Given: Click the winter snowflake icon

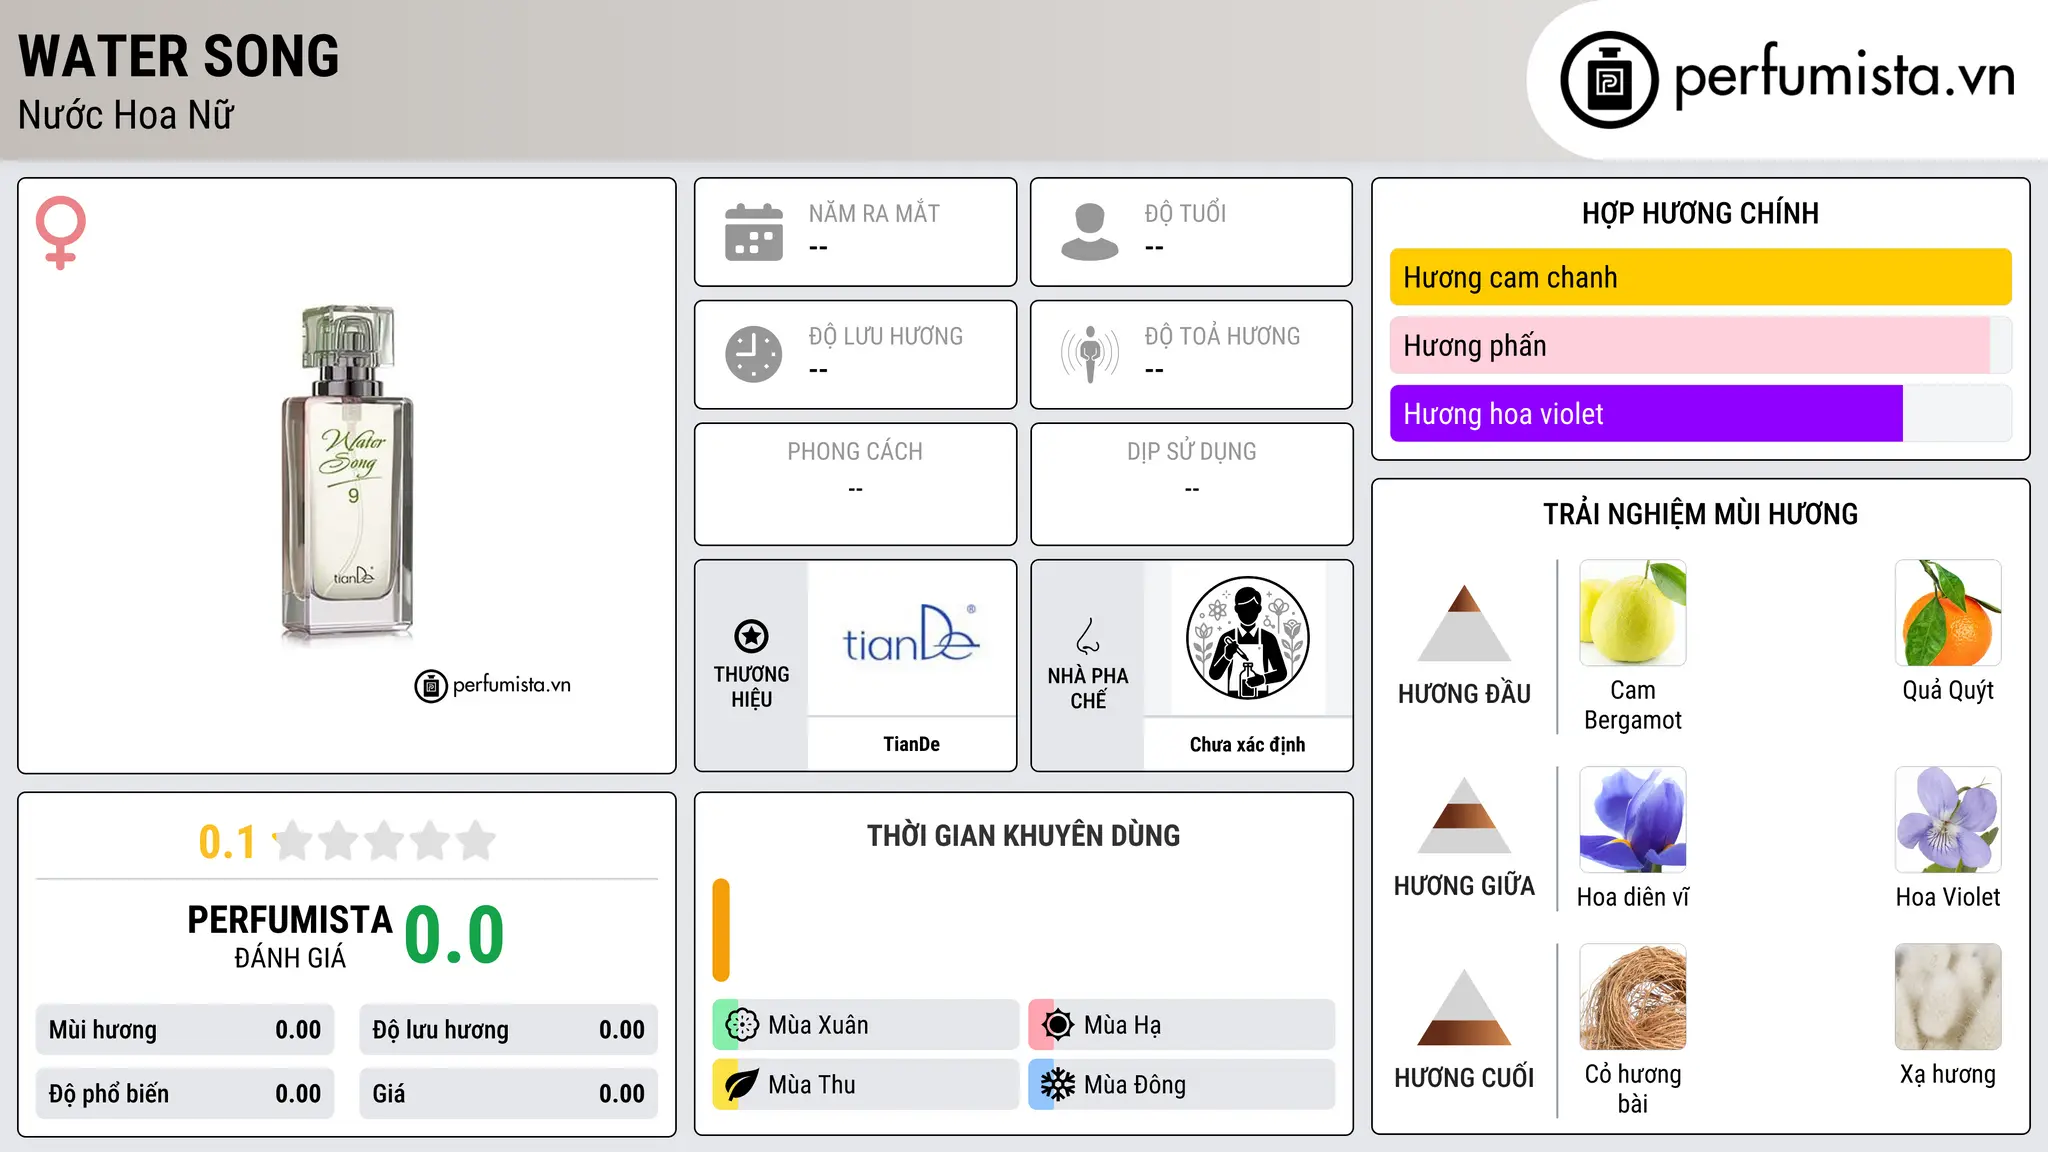Looking at the screenshot, I should coord(1058,1085).
